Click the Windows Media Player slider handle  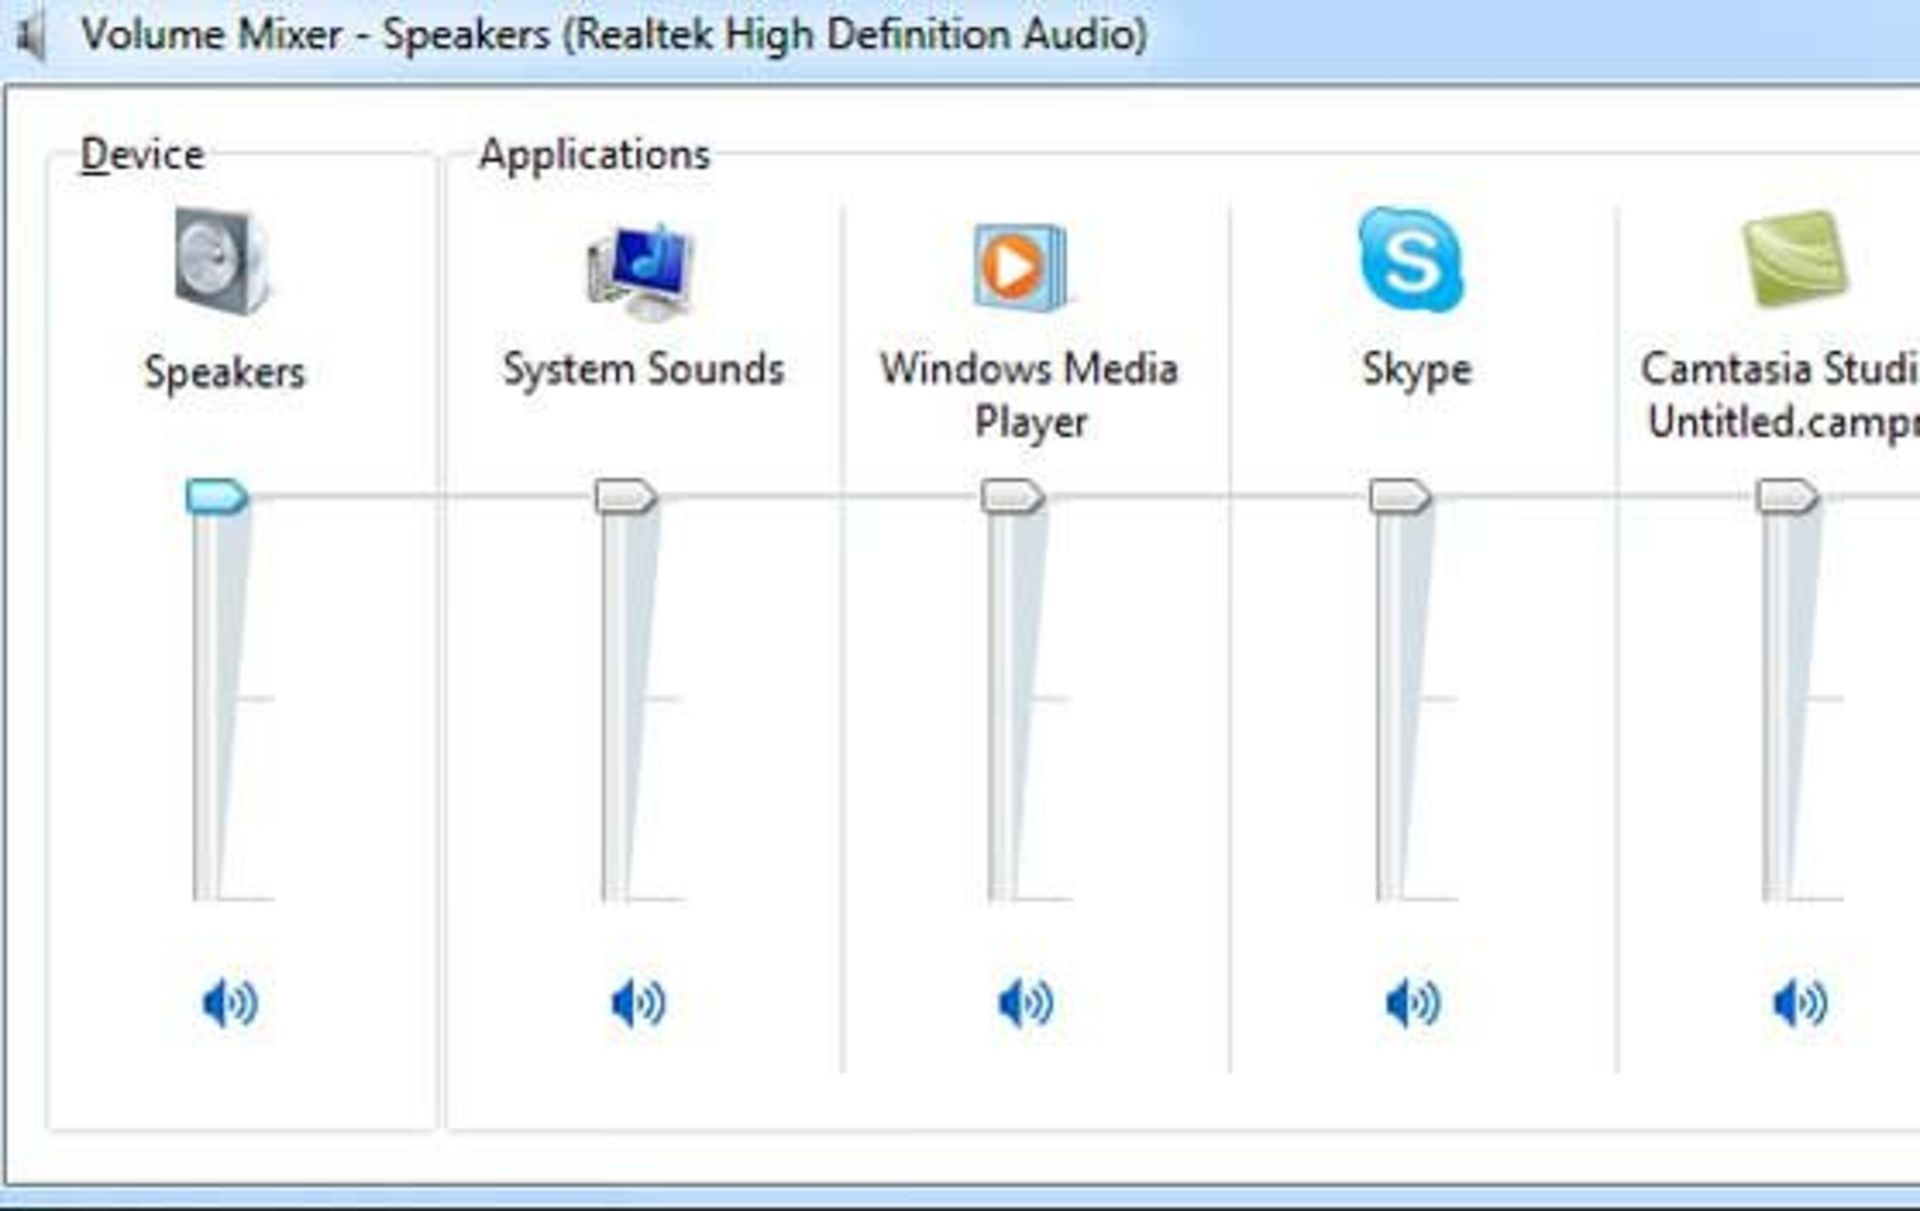(x=1012, y=497)
